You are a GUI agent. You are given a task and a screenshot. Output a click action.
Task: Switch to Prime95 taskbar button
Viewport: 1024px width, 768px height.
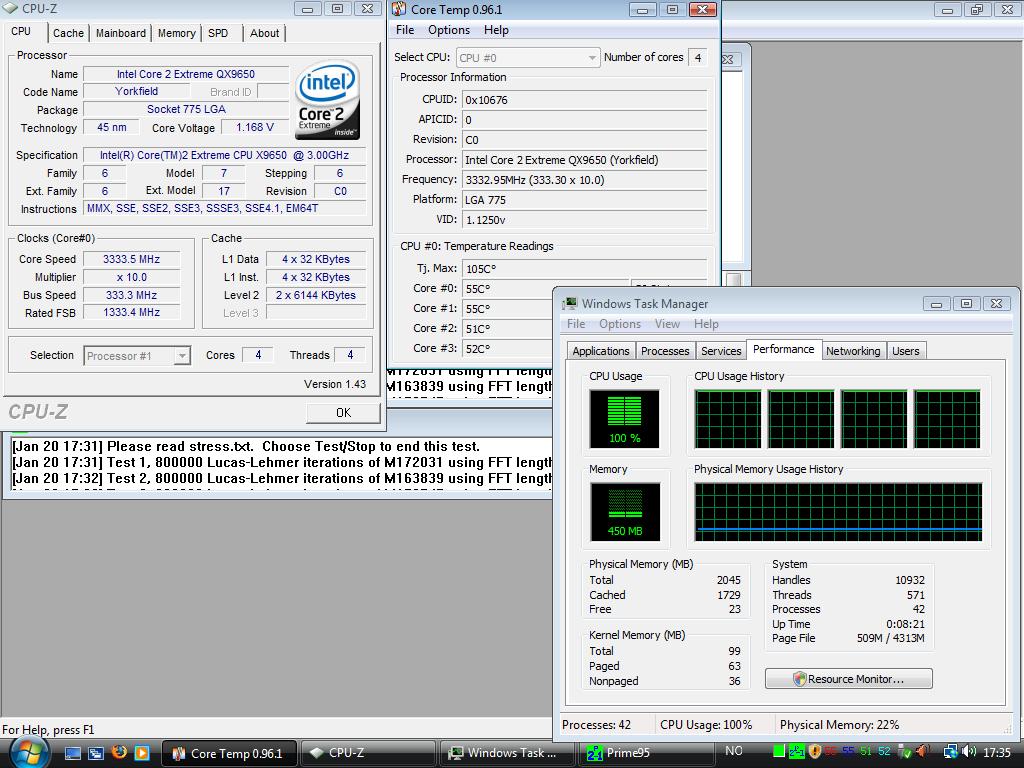(x=645, y=753)
